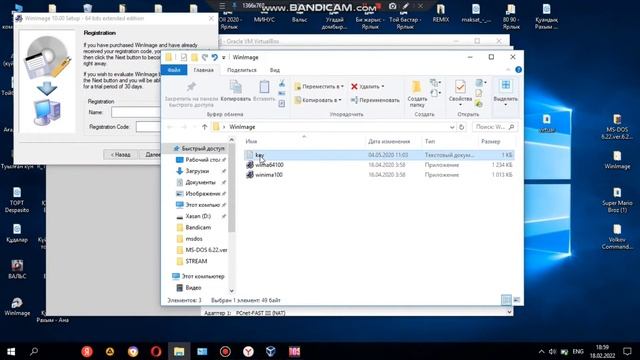Click the Вставить clipboard icon
The width and height of the screenshot is (640, 360).
[264, 87]
